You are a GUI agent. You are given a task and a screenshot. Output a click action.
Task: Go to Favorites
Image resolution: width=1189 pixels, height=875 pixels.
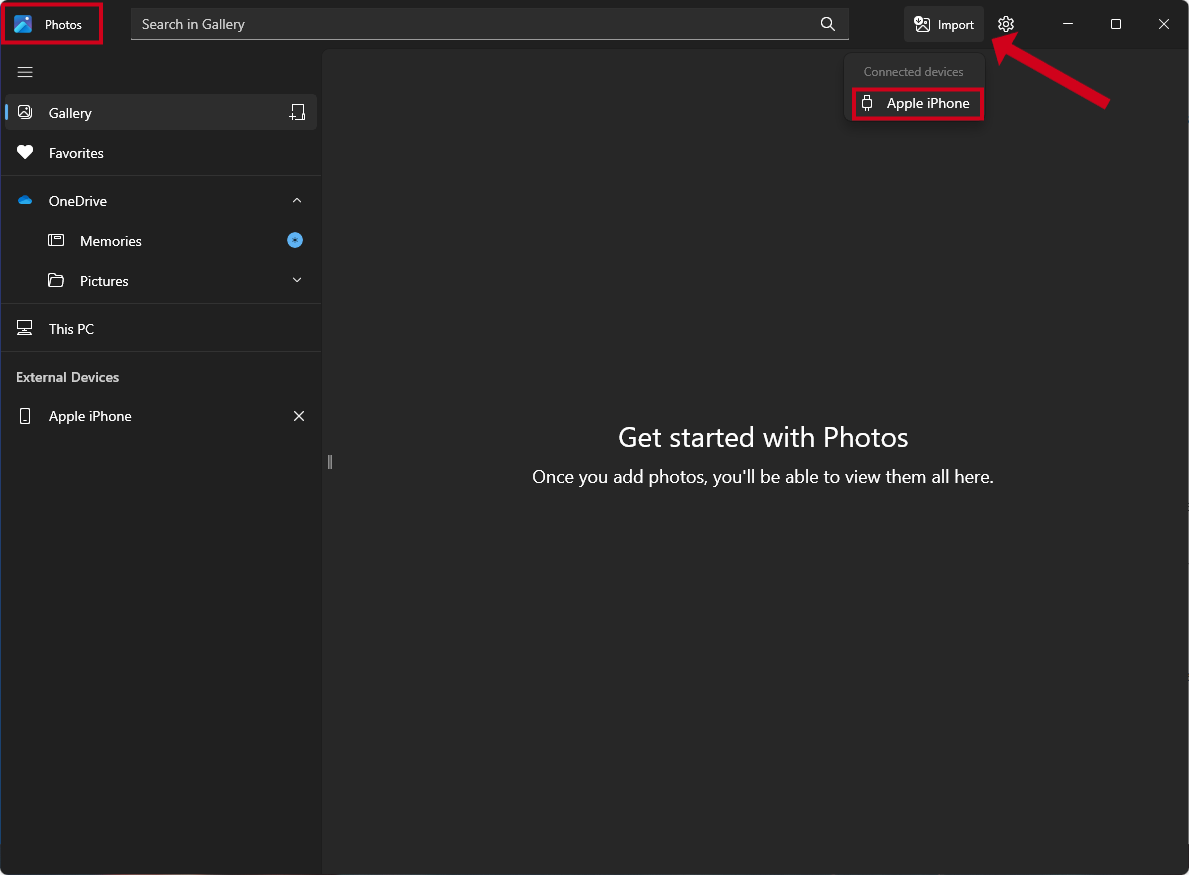point(161,152)
